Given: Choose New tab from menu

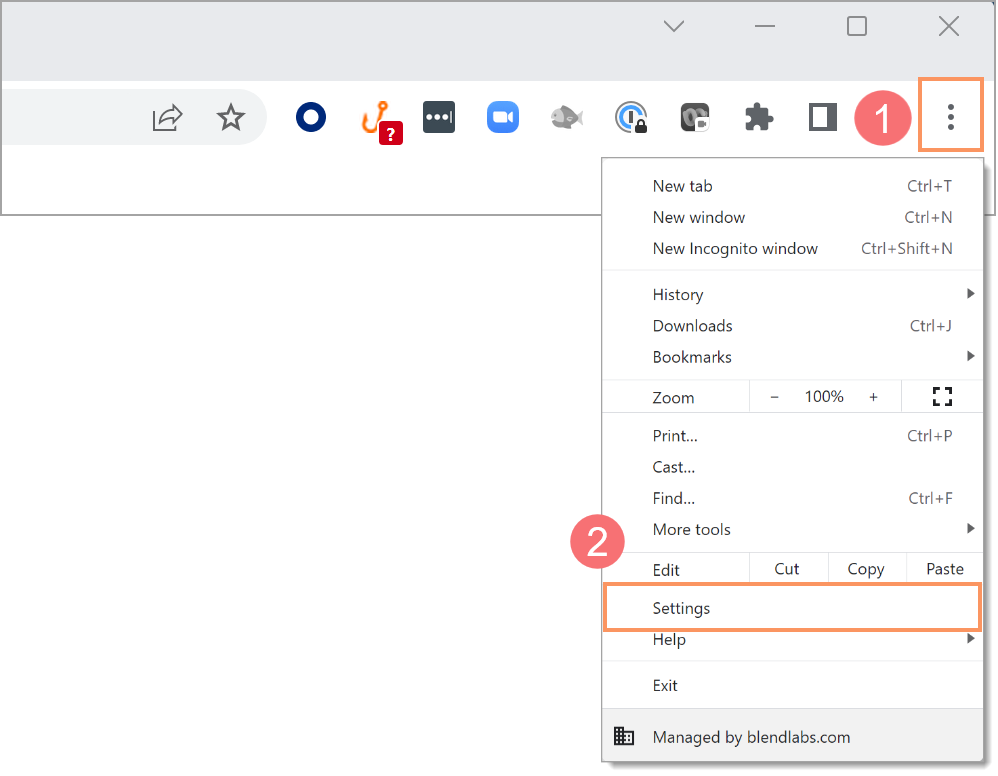Looking at the screenshot, I should tap(792, 186).
